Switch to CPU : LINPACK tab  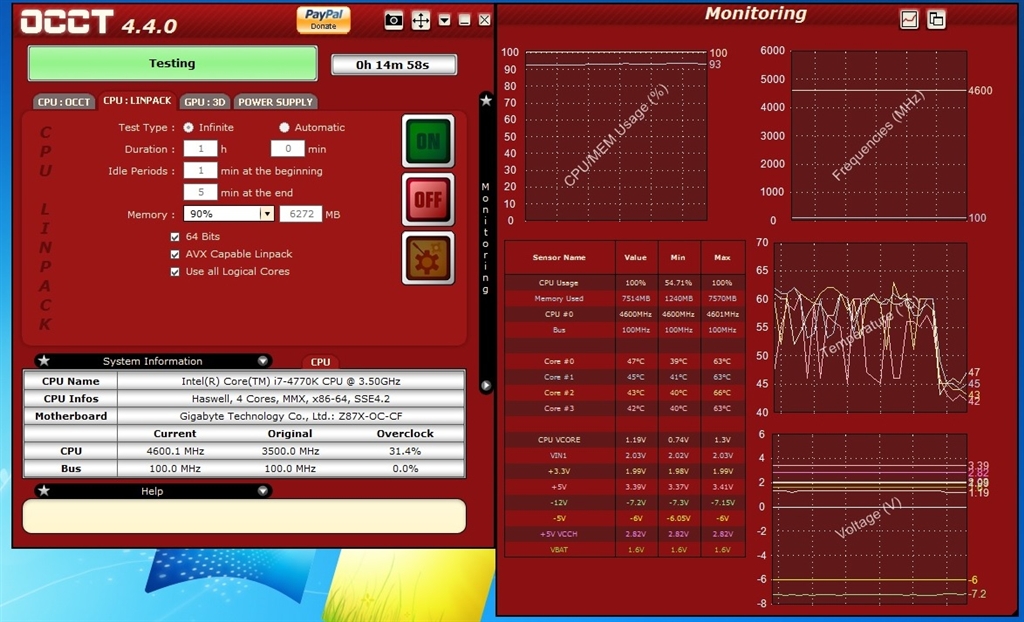pyautogui.click(x=137, y=101)
